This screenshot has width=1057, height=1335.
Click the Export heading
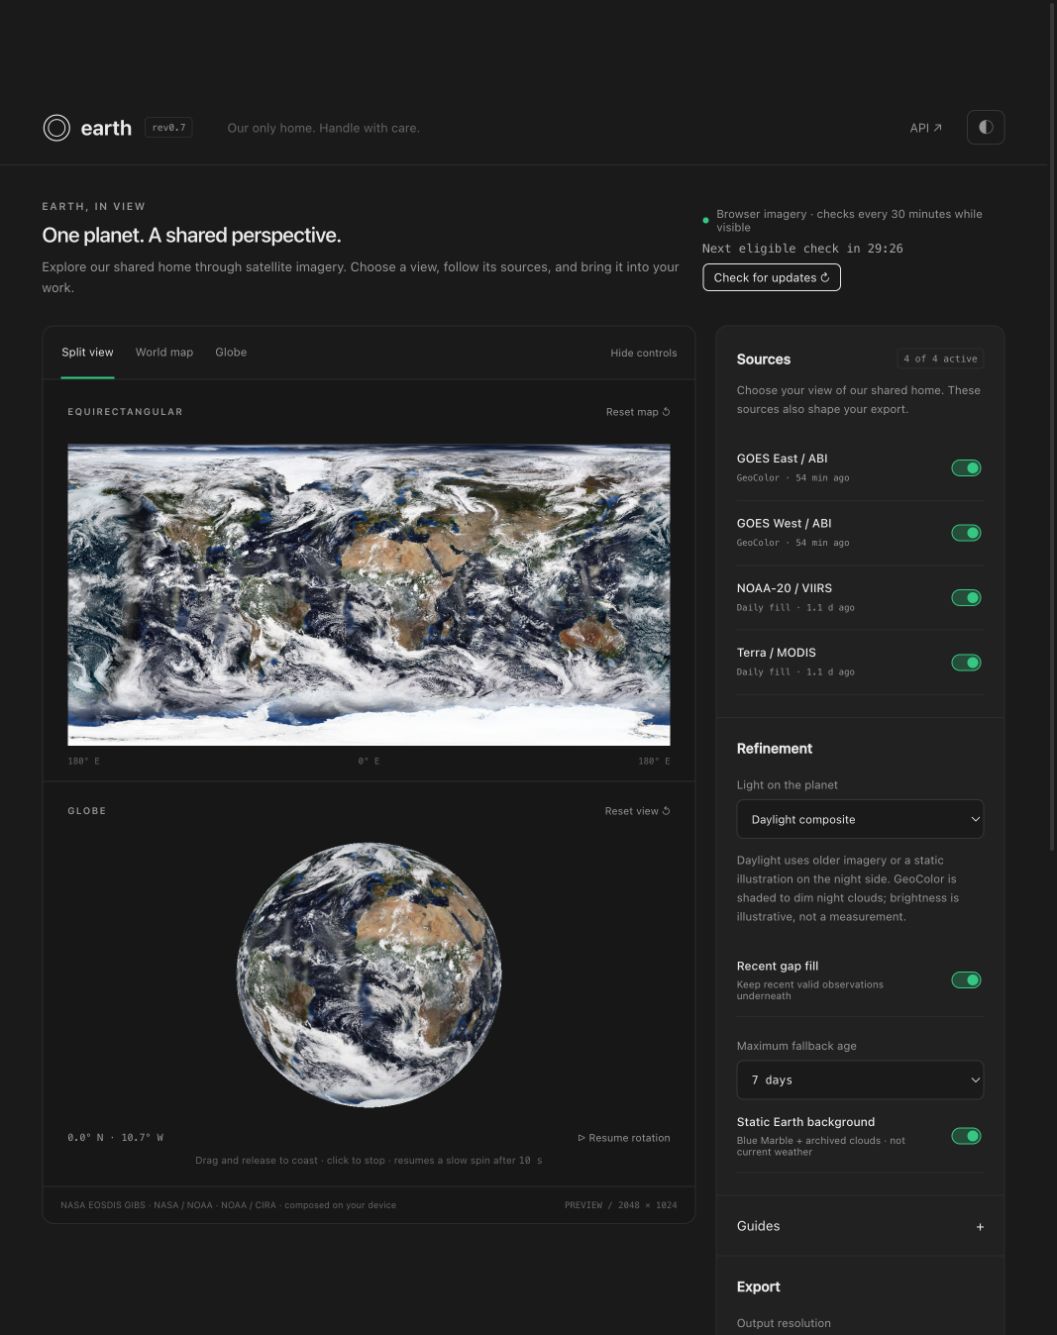coord(758,1287)
